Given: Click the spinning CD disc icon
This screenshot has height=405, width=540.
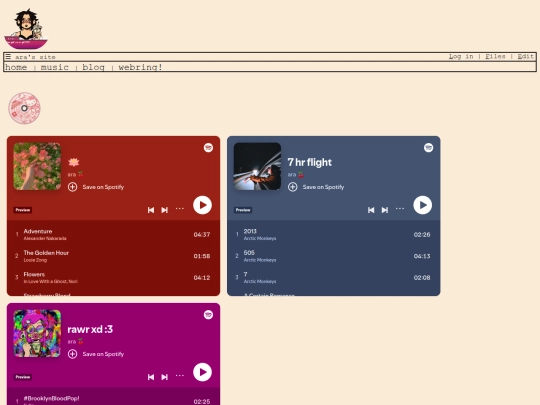Looking at the screenshot, I should tap(24, 108).
